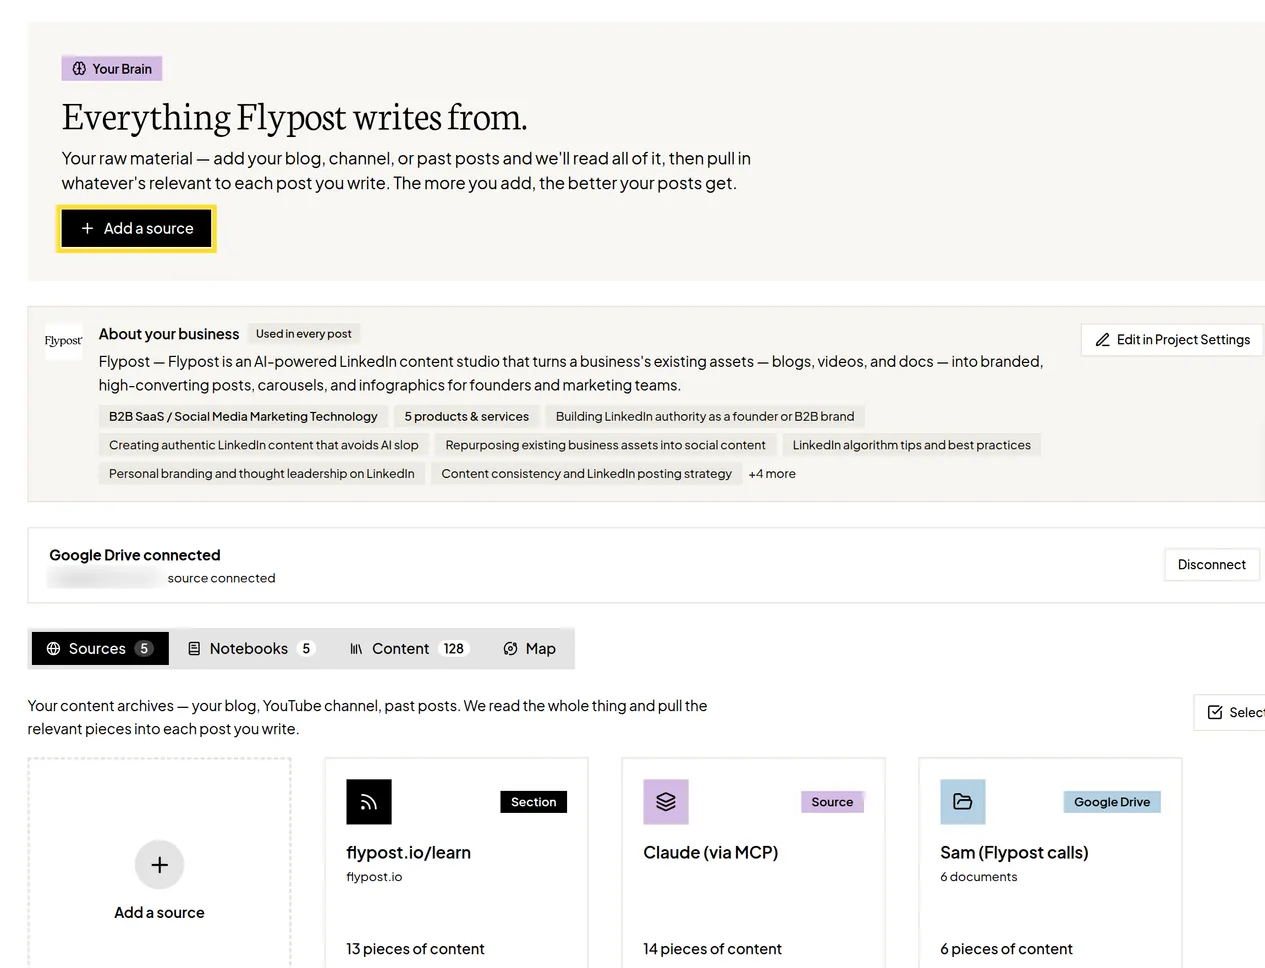
Task: Click the Content count badge 128
Action: tap(454, 649)
